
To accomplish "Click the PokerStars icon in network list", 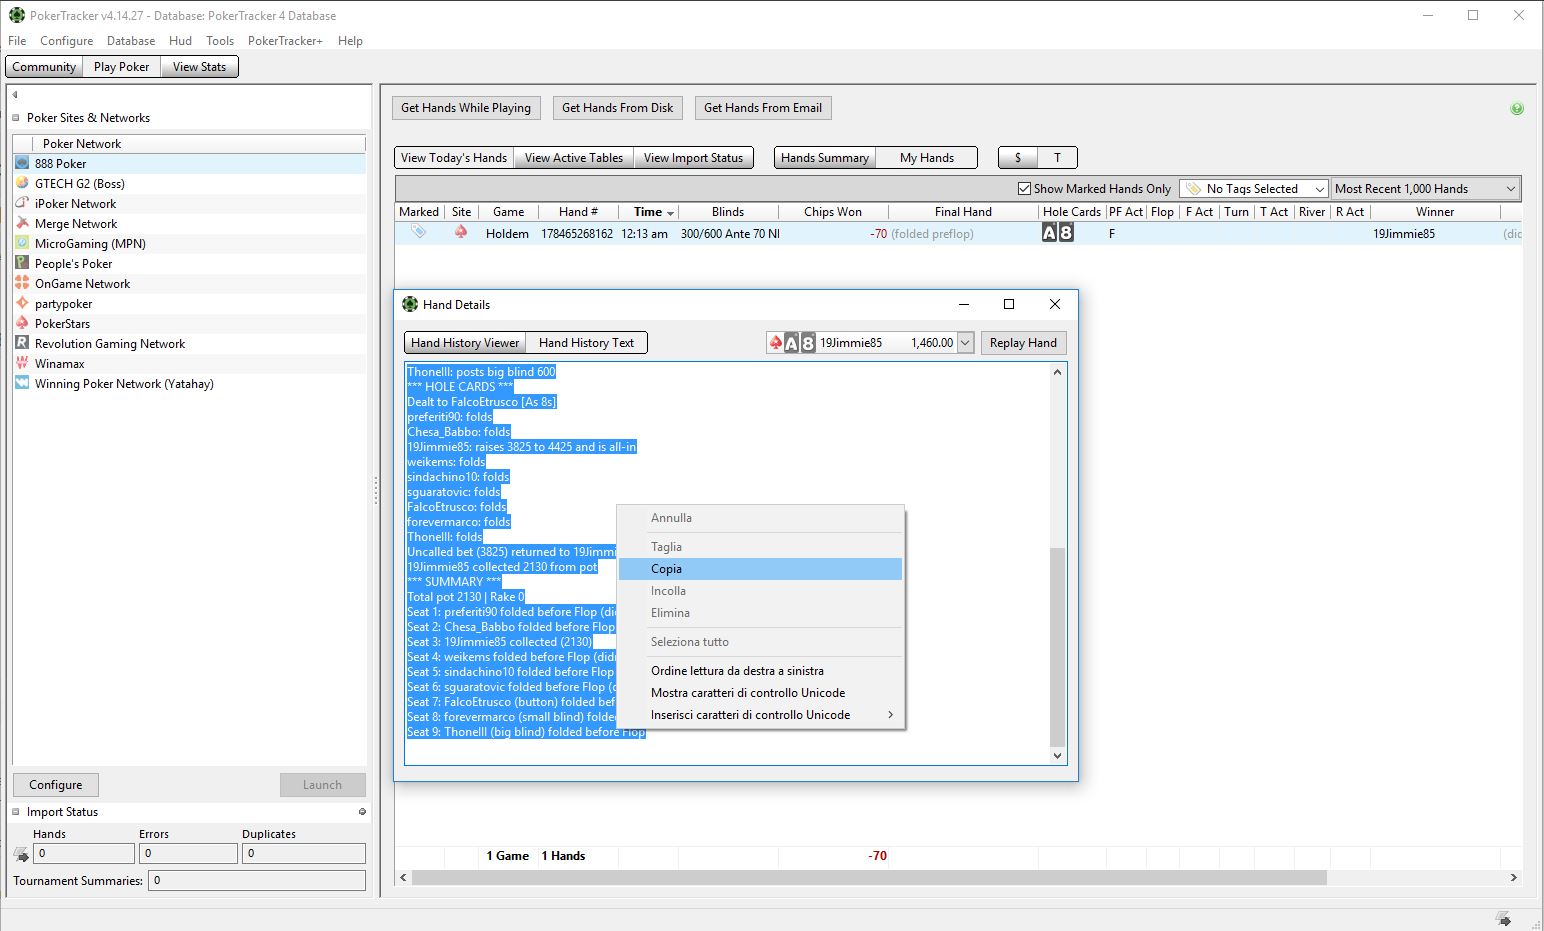I will (x=22, y=323).
